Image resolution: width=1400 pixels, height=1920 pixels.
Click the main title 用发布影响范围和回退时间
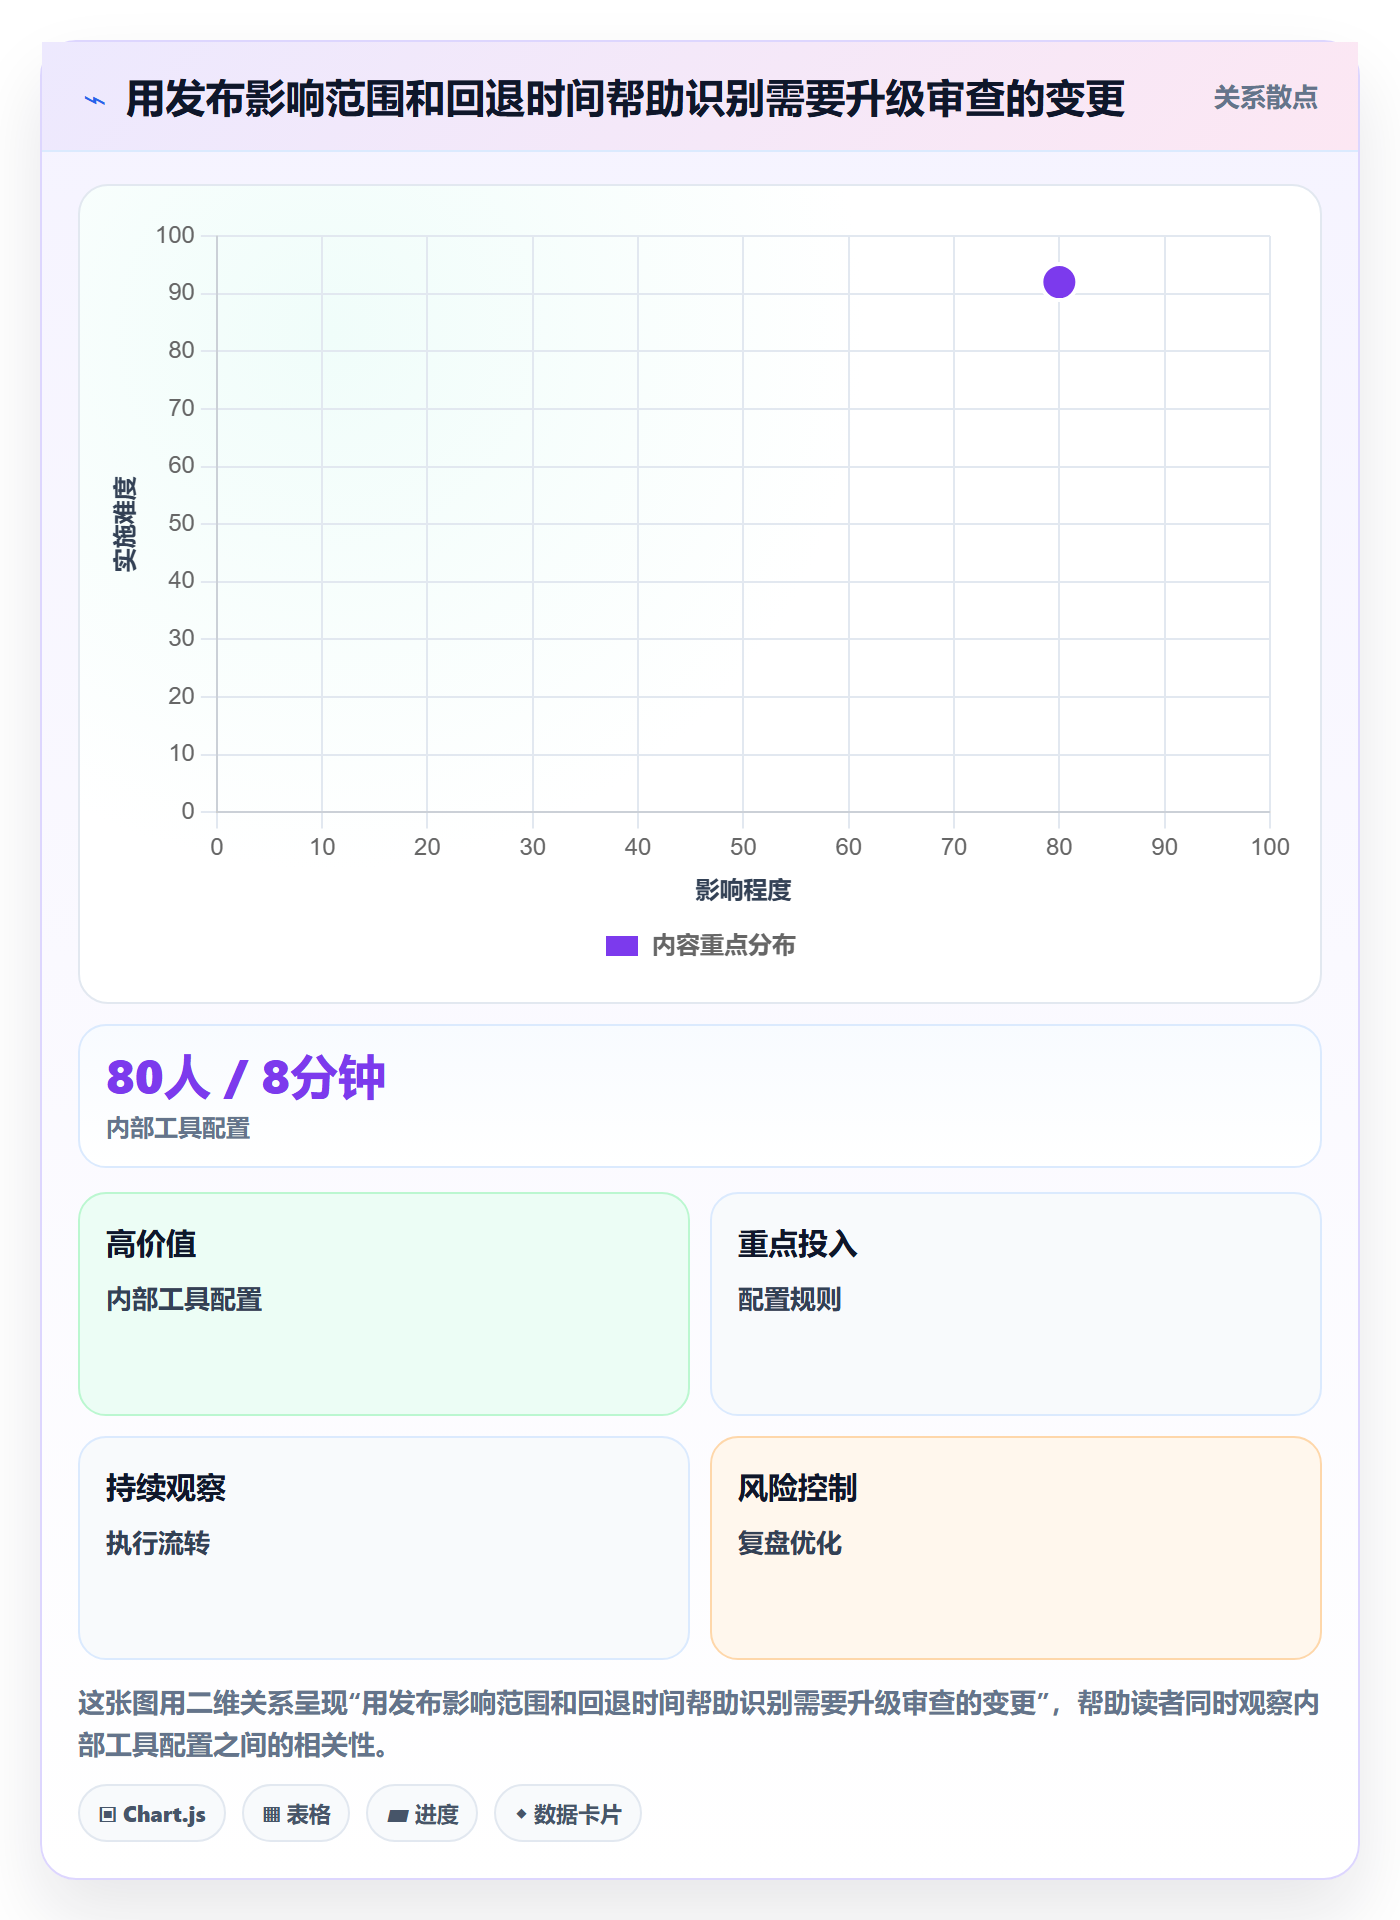point(625,99)
